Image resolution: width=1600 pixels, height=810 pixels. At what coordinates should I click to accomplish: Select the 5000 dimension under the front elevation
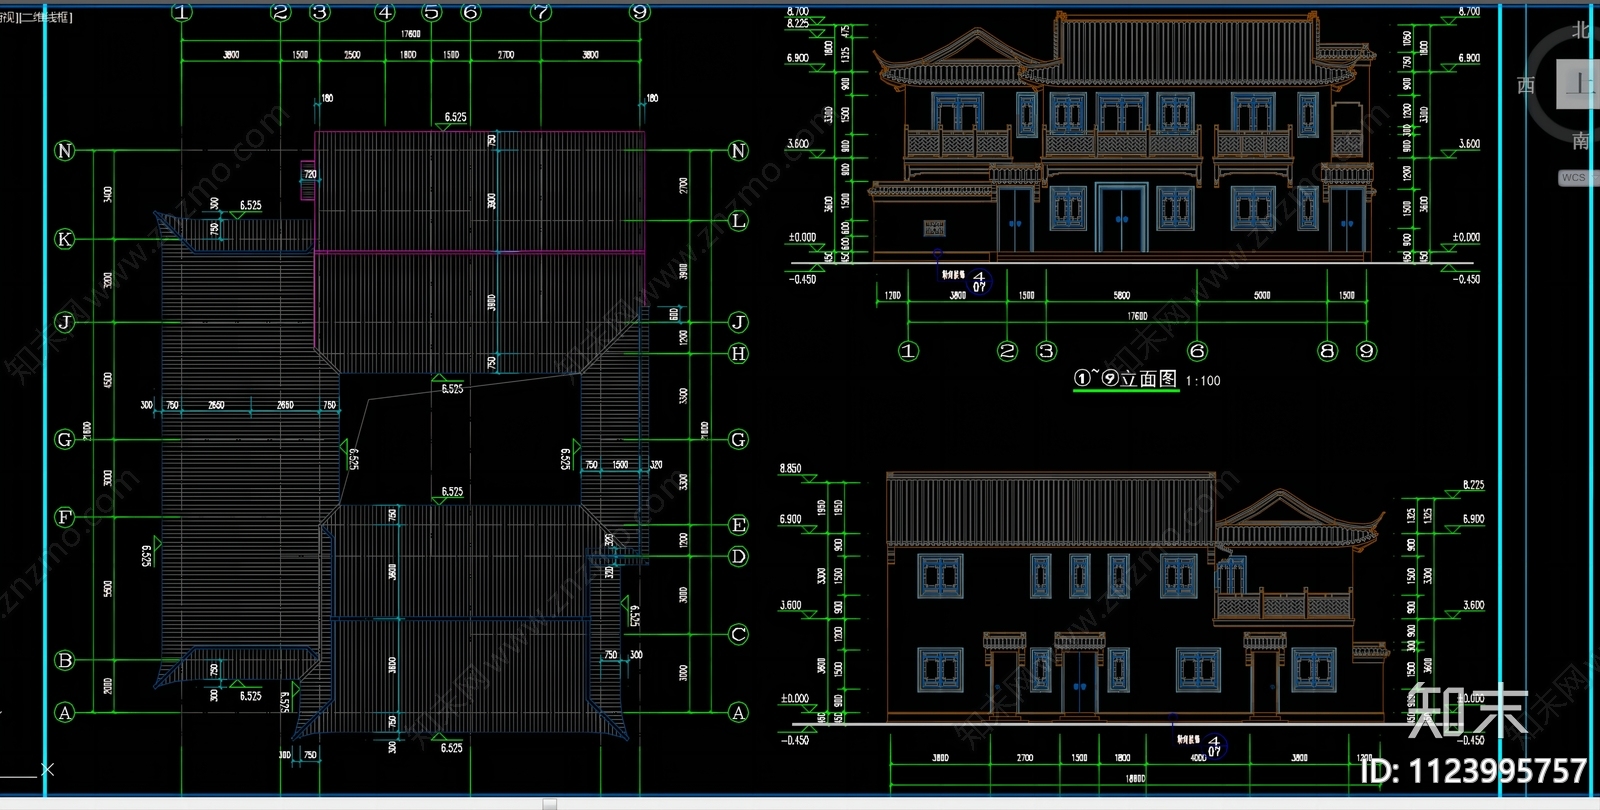tap(1262, 296)
